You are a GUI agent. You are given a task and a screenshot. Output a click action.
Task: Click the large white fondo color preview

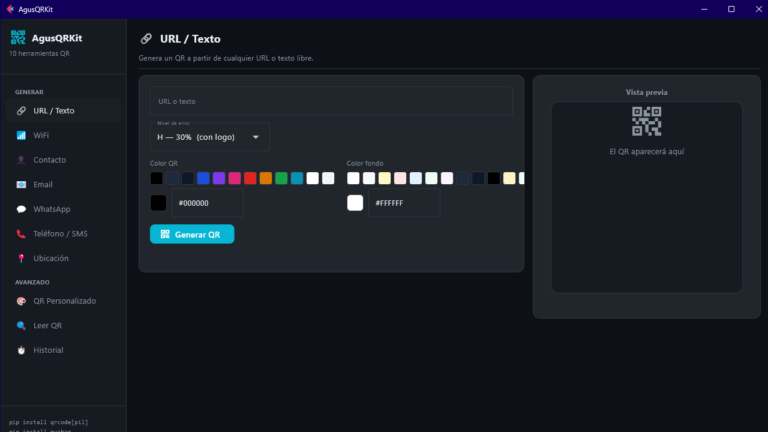355,203
